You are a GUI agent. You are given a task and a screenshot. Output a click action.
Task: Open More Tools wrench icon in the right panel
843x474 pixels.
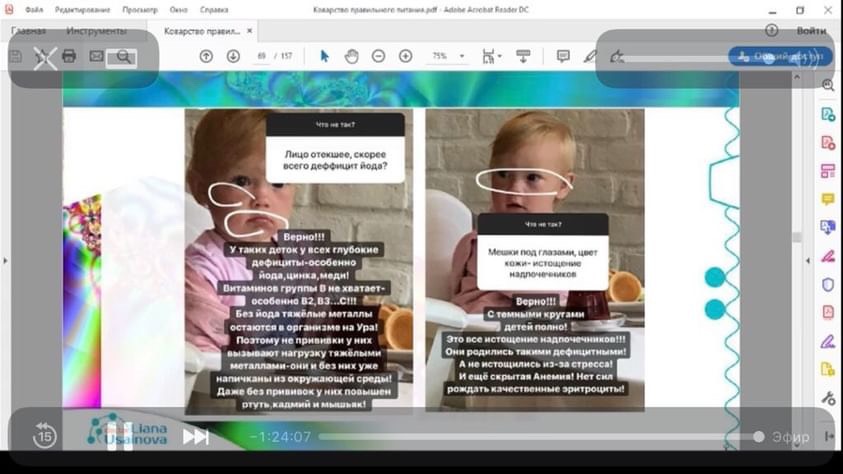coord(828,398)
